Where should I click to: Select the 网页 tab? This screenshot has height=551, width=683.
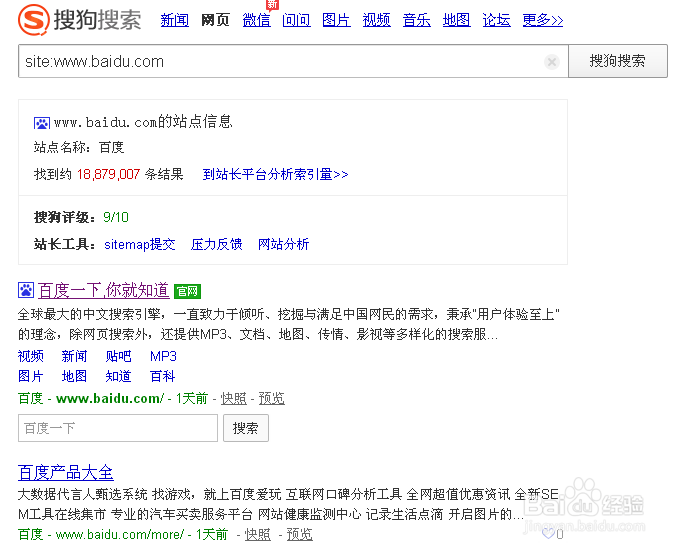[215, 20]
